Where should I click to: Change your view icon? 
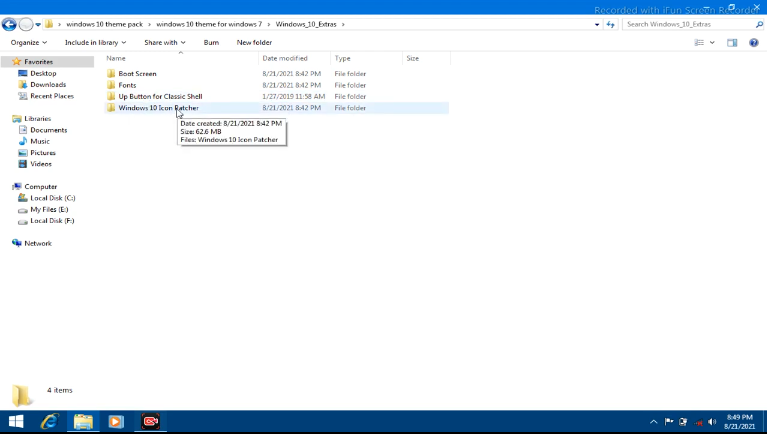click(x=699, y=43)
